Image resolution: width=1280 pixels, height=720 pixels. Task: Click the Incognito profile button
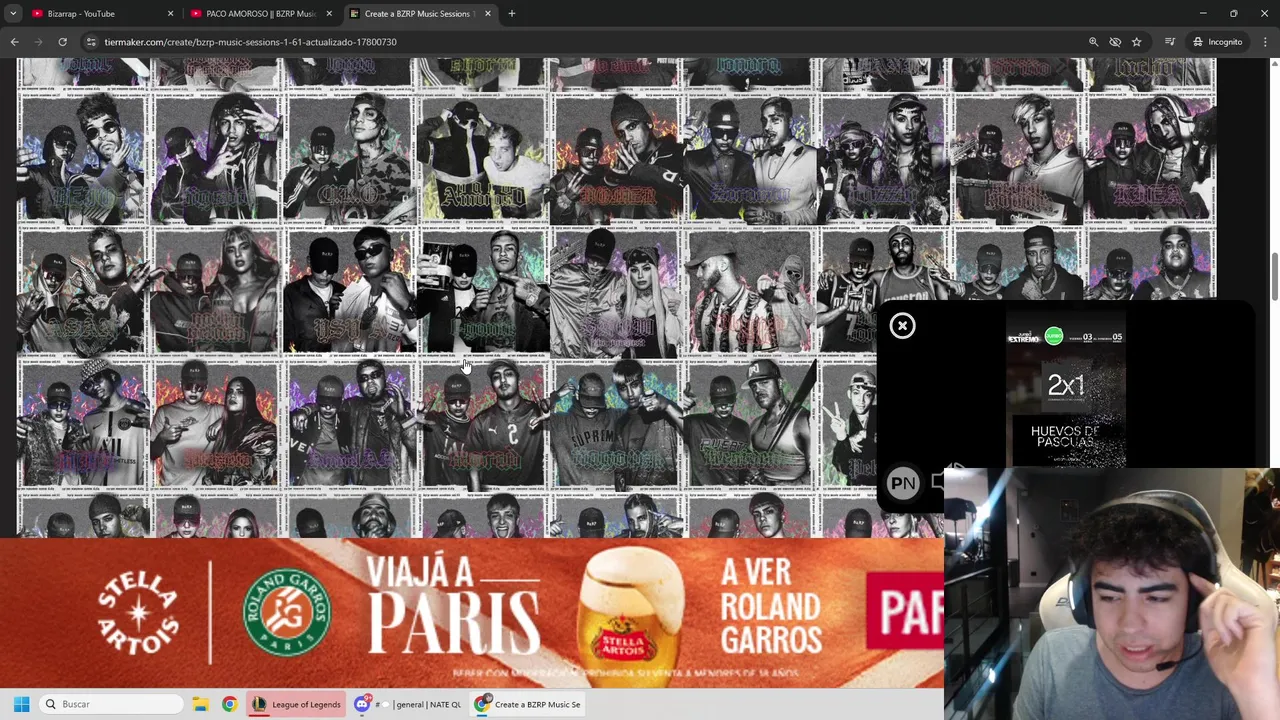(x=1216, y=42)
